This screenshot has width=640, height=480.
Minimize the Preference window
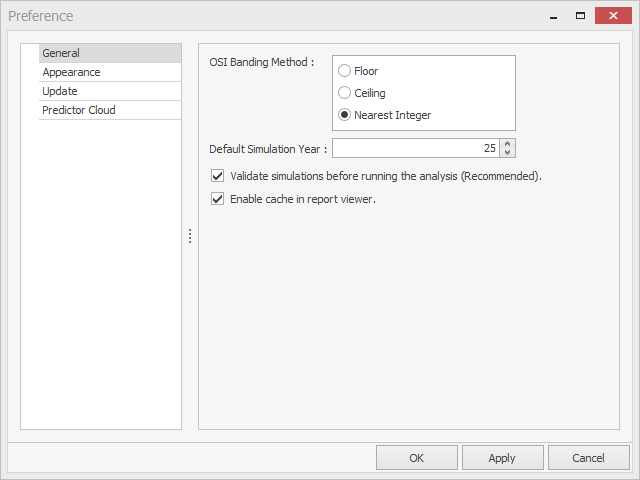(x=553, y=16)
